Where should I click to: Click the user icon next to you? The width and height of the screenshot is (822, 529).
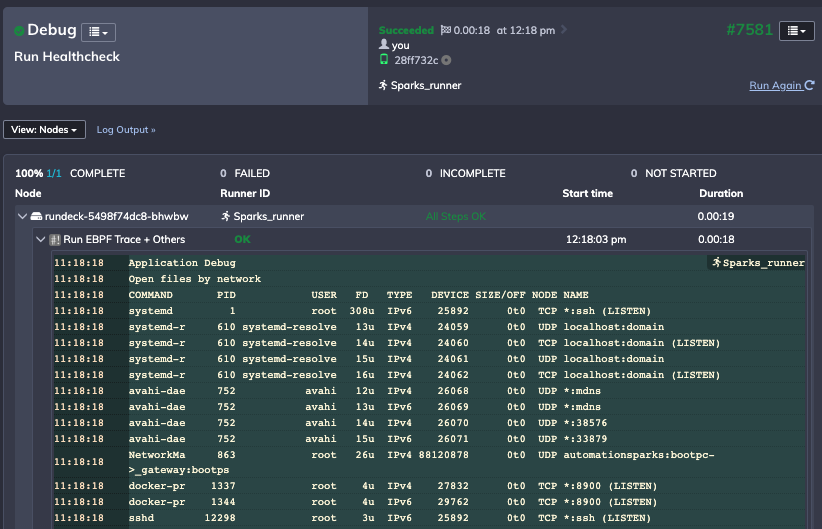384,45
